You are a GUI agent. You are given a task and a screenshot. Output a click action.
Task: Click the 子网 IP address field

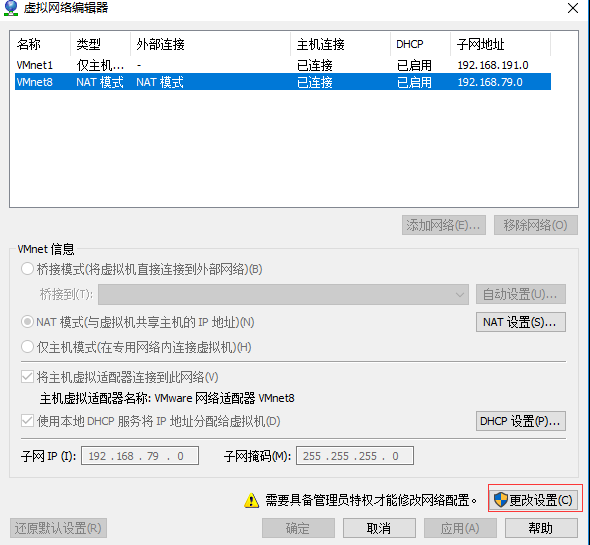tap(140, 456)
